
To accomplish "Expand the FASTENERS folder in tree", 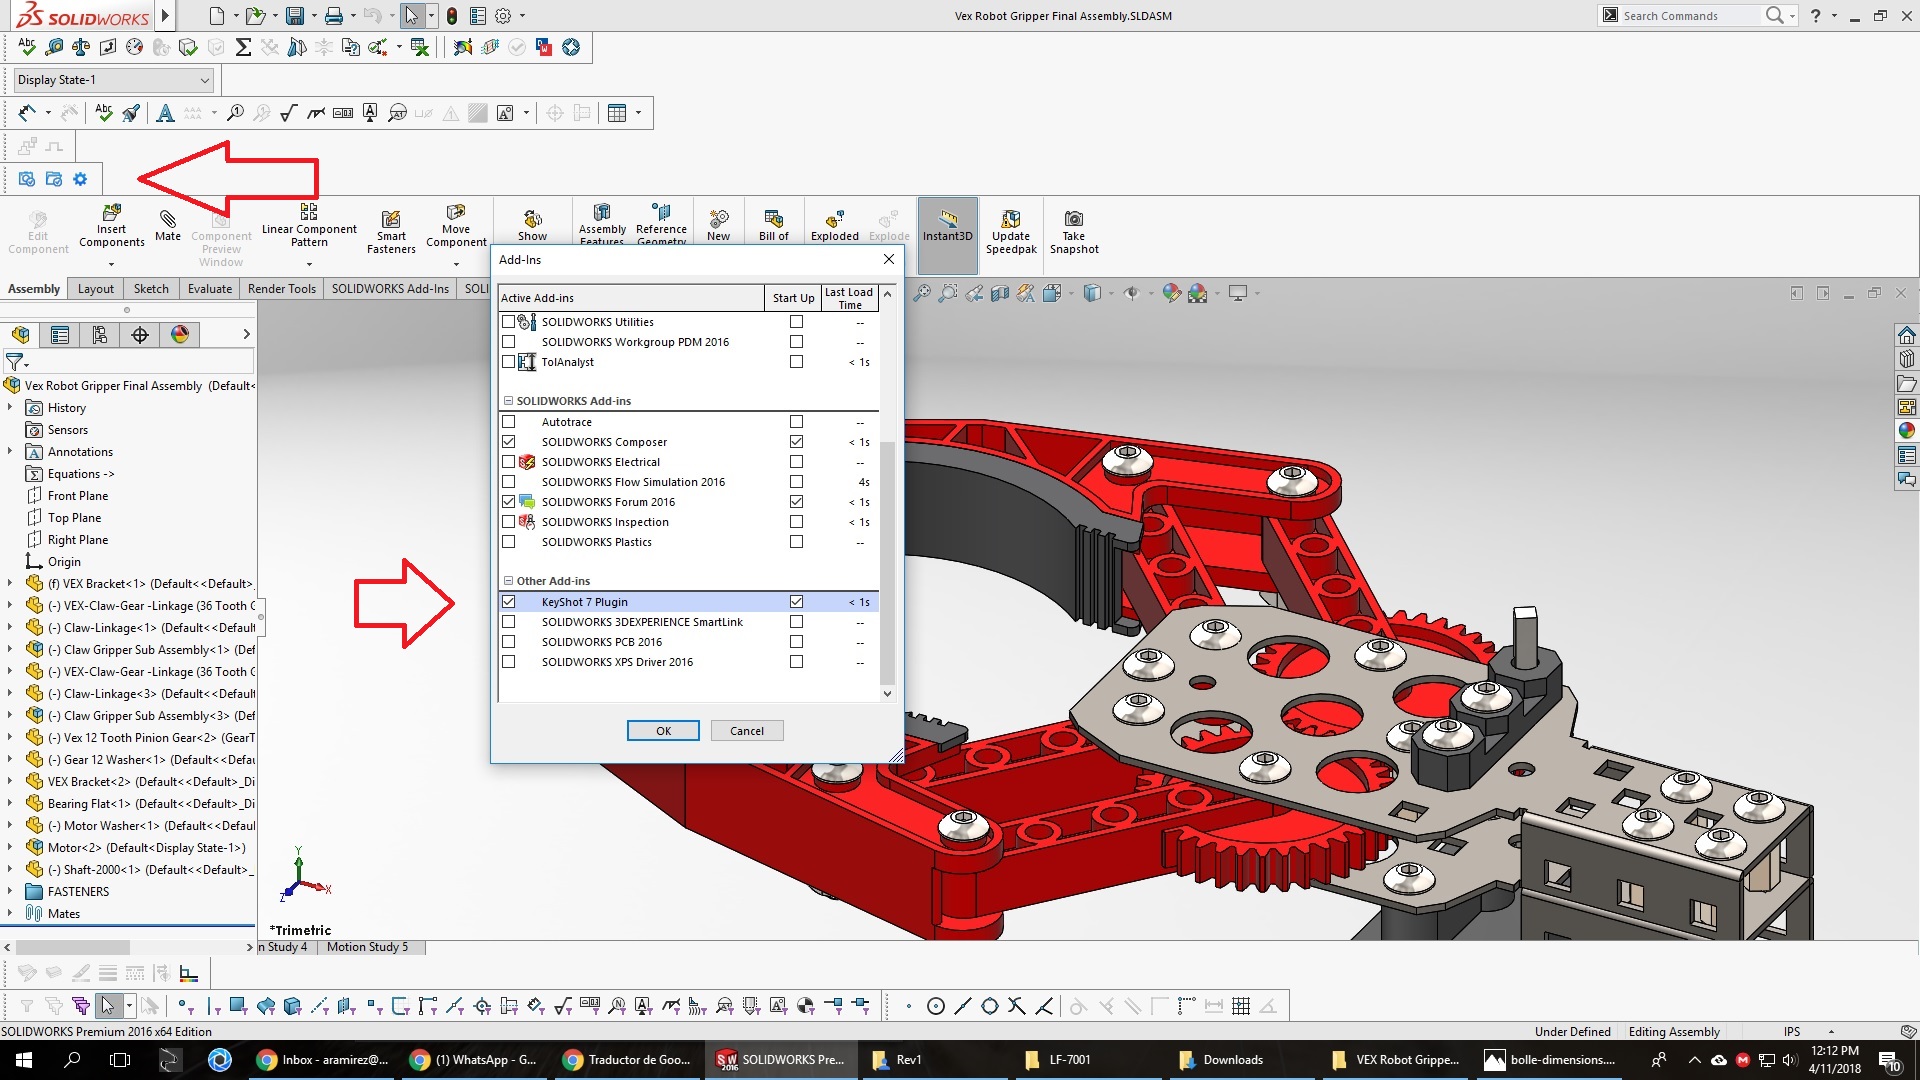I will (x=10, y=891).
